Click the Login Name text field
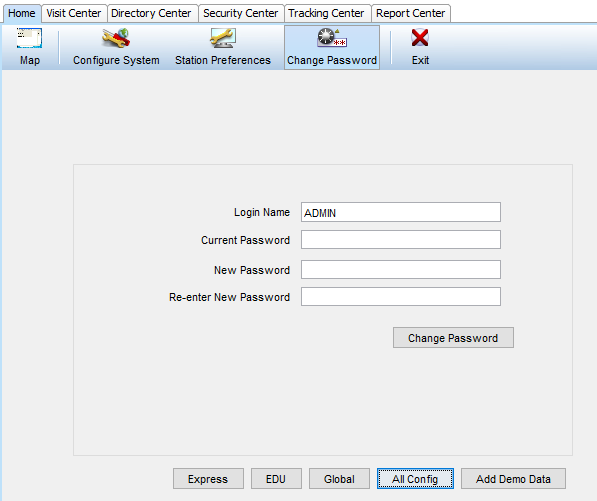The height and width of the screenshot is (501, 597). 401,212
